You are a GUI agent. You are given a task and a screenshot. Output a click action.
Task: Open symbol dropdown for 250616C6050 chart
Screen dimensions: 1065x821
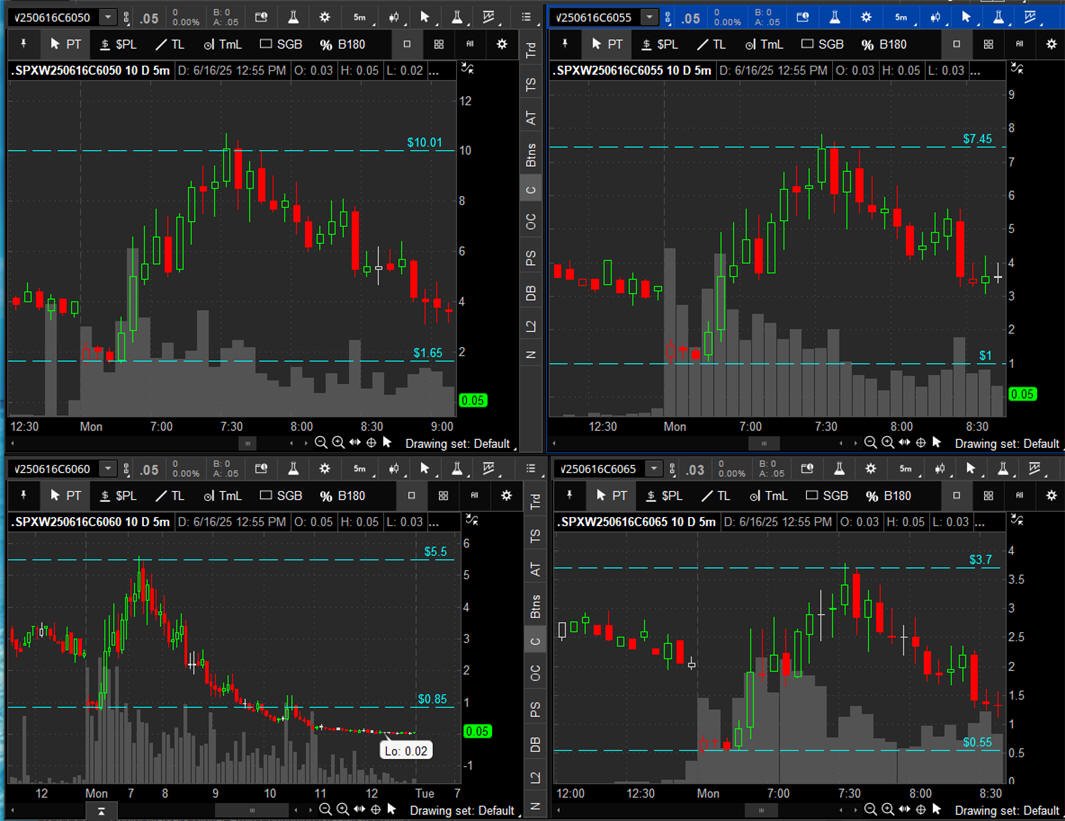(108, 18)
